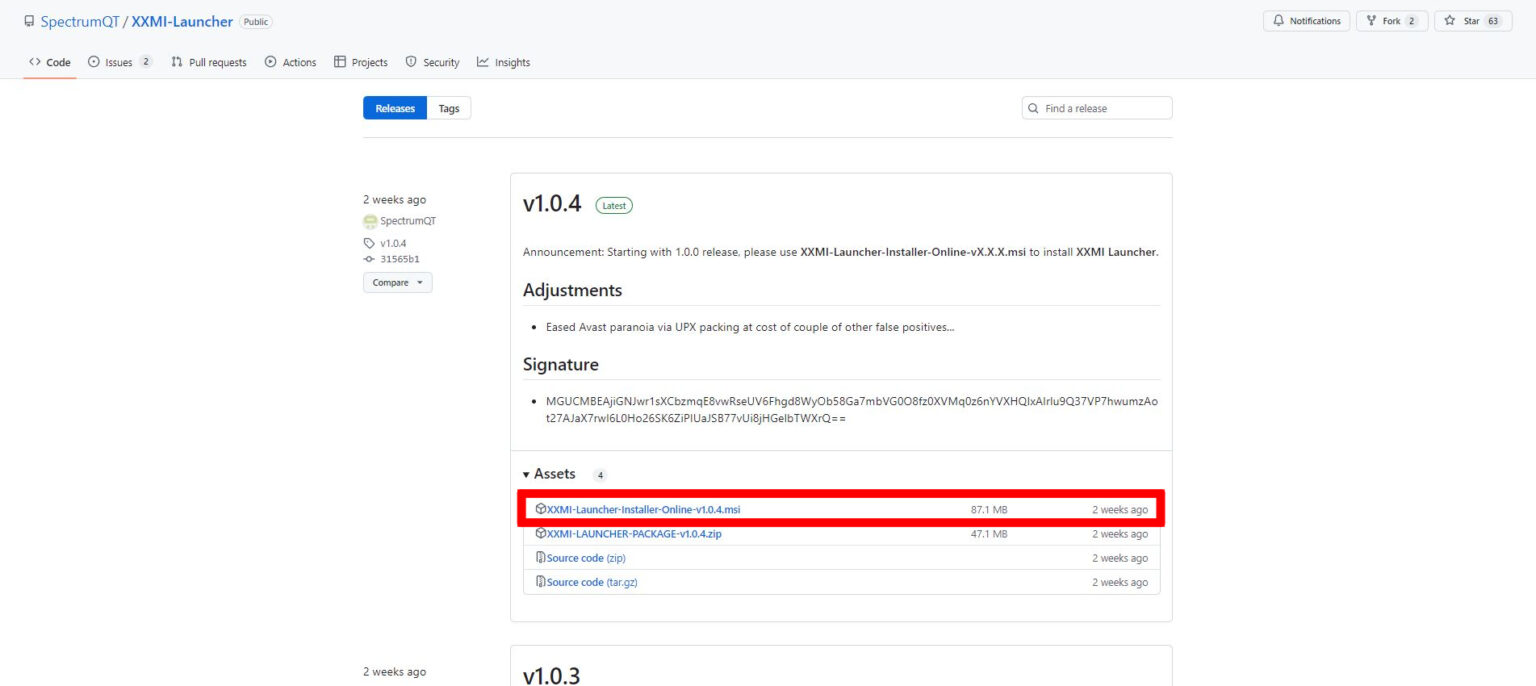Collapse the Assets section

point(527,473)
